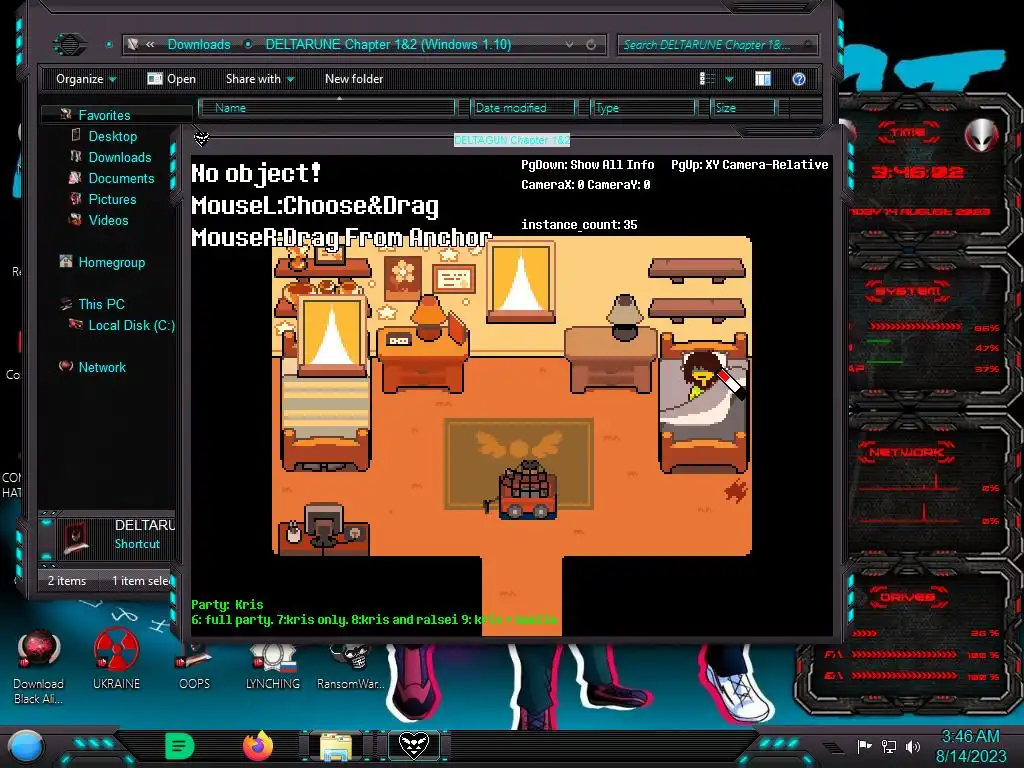The height and width of the screenshot is (768, 1024).
Task: Click the Search DELTARUNE Chapter field
Action: pyautogui.click(x=717, y=44)
